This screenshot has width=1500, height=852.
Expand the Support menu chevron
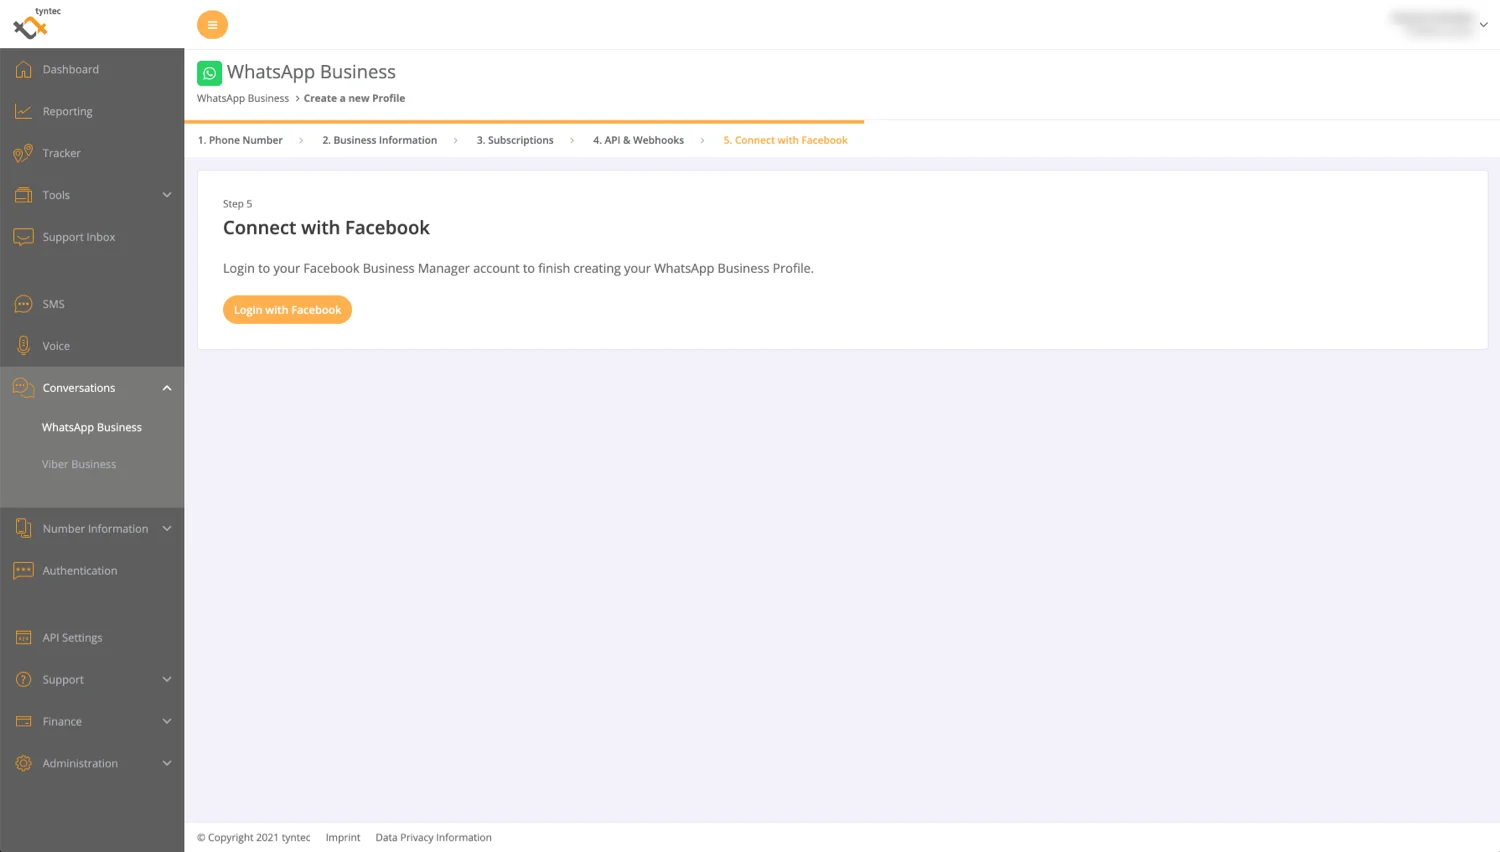pos(167,680)
